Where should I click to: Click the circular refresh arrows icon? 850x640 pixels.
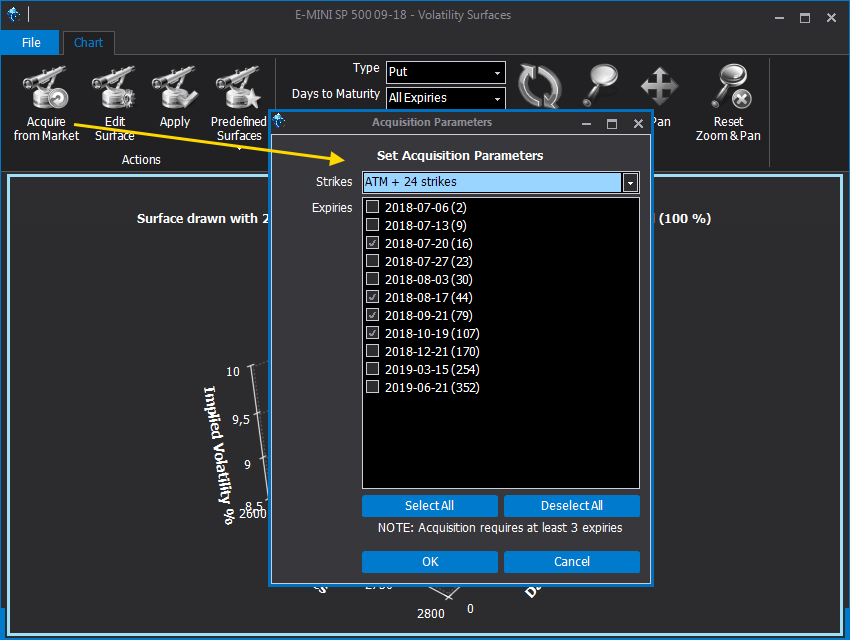point(540,87)
